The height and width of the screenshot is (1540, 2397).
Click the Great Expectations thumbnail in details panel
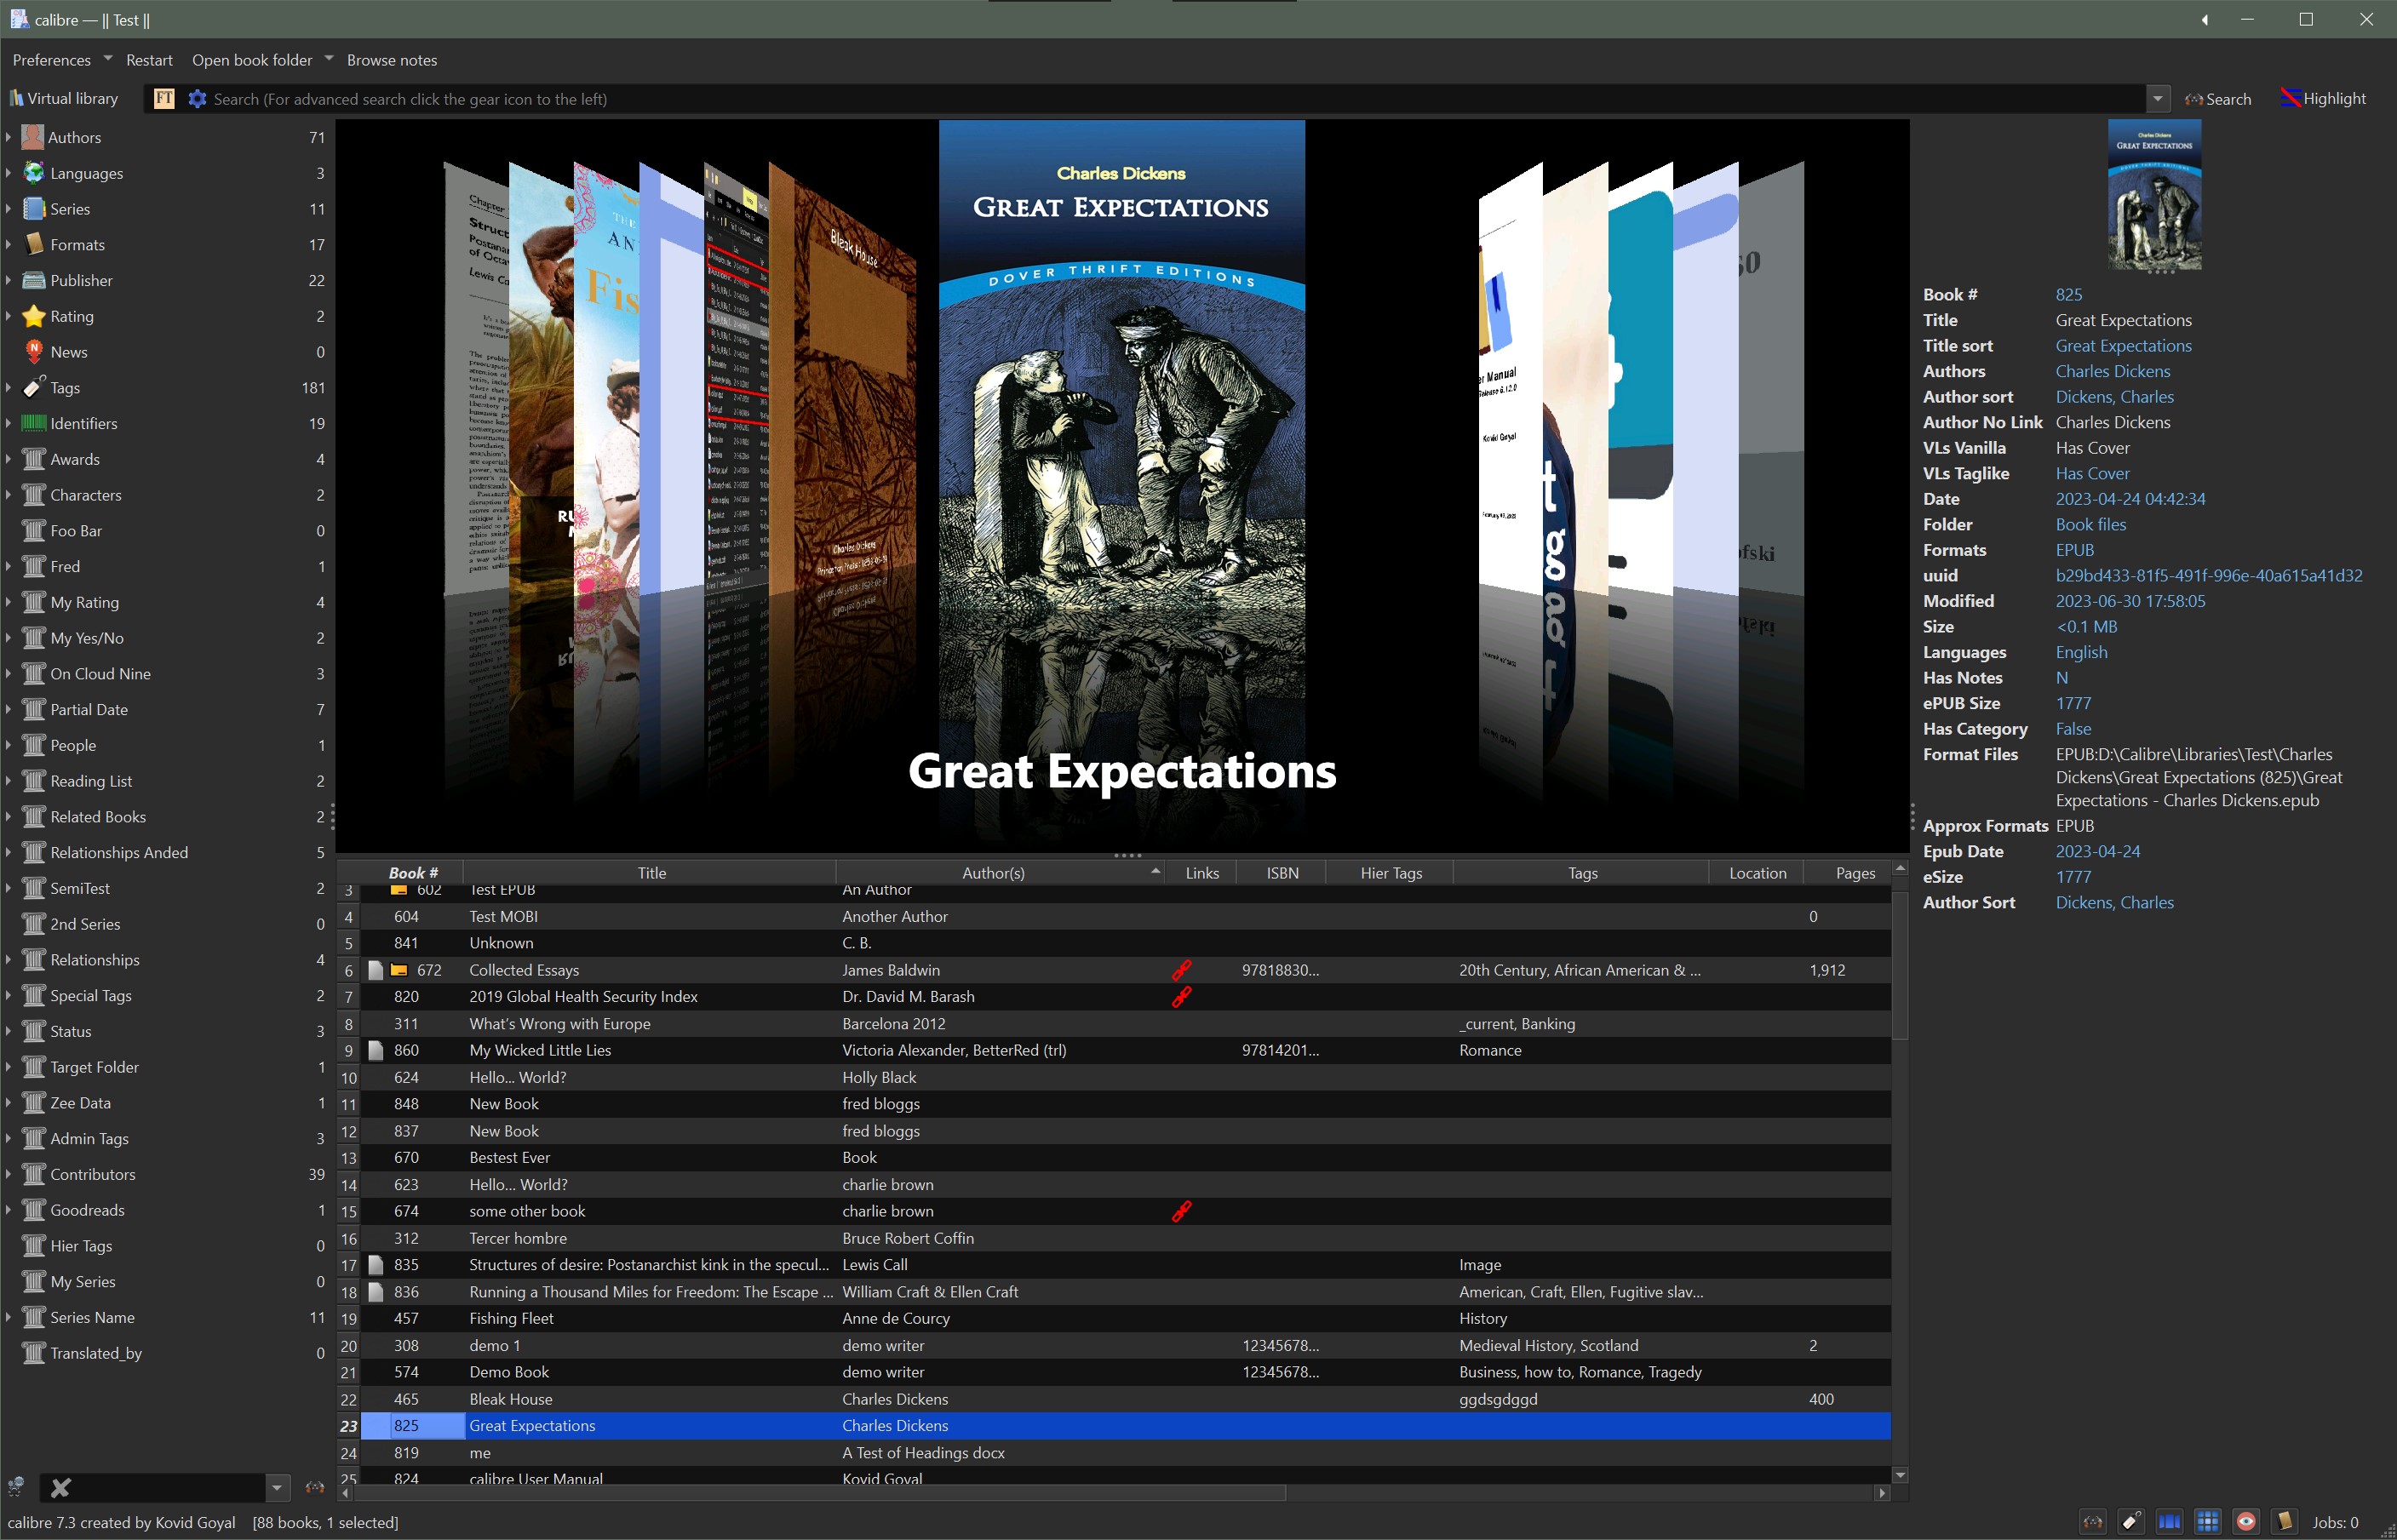[2154, 195]
